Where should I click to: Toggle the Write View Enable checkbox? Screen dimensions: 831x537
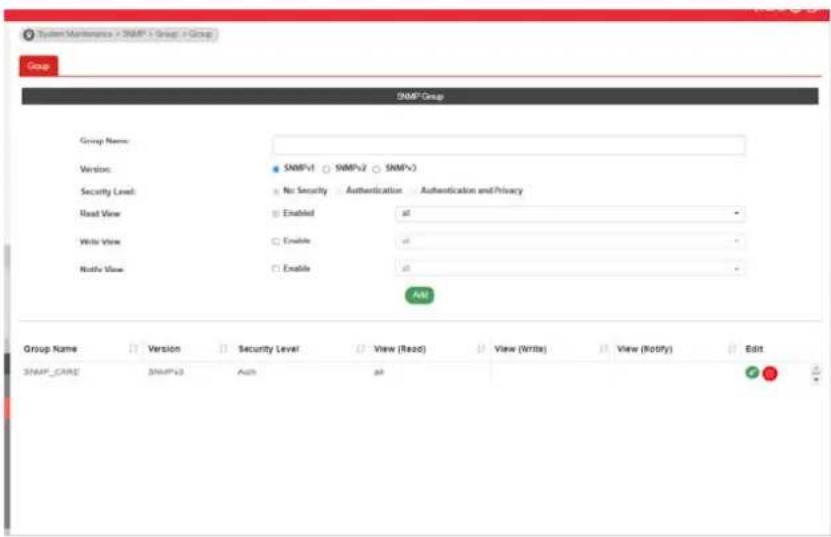coord(276,241)
